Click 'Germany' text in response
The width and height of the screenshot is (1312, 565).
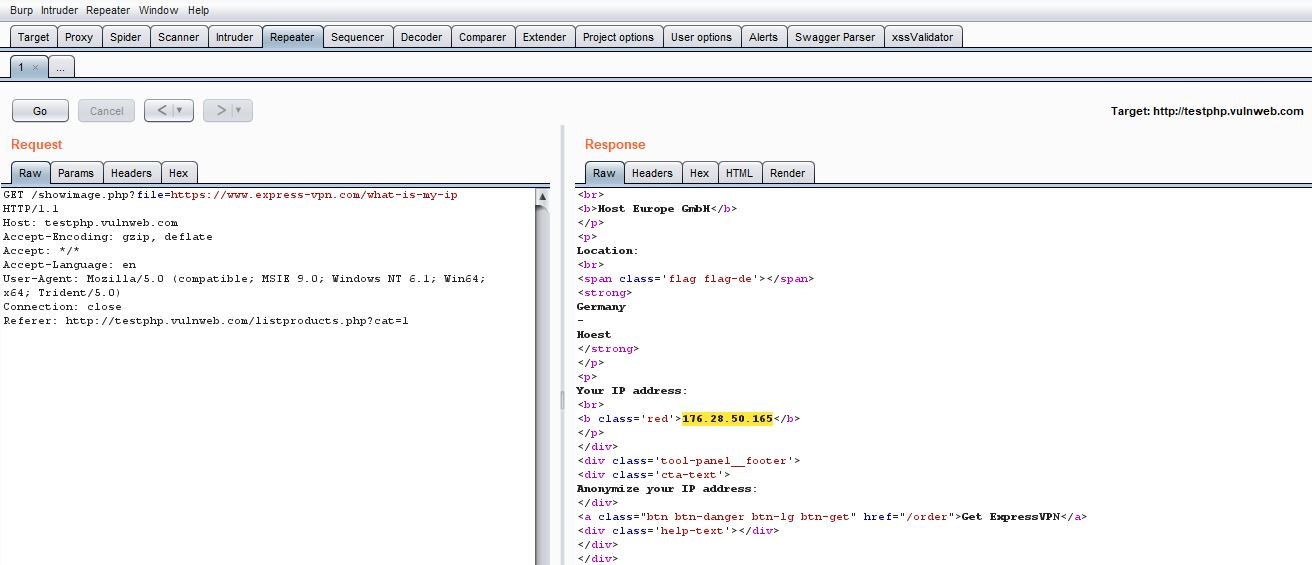pyautogui.click(x=601, y=307)
